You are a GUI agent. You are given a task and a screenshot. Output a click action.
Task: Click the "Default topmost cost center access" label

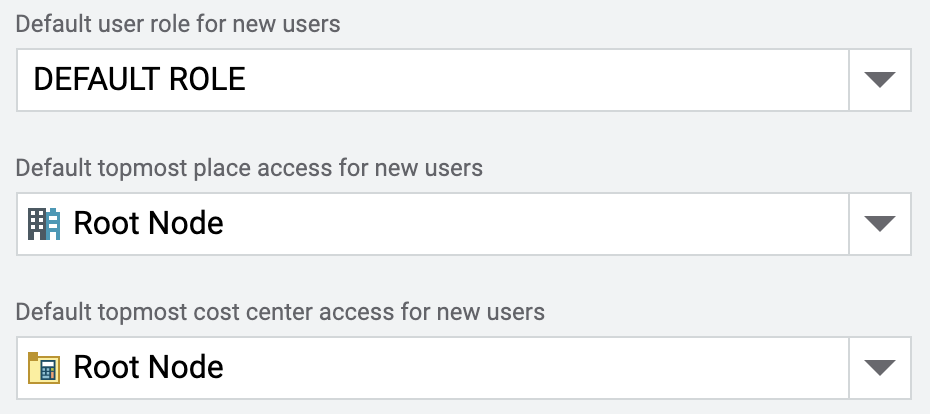pos(280,311)
